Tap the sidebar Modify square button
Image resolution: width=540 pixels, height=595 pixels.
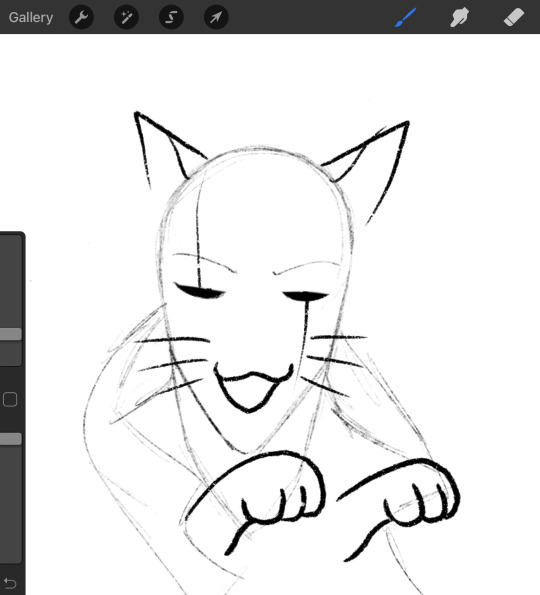coord(10,400)
